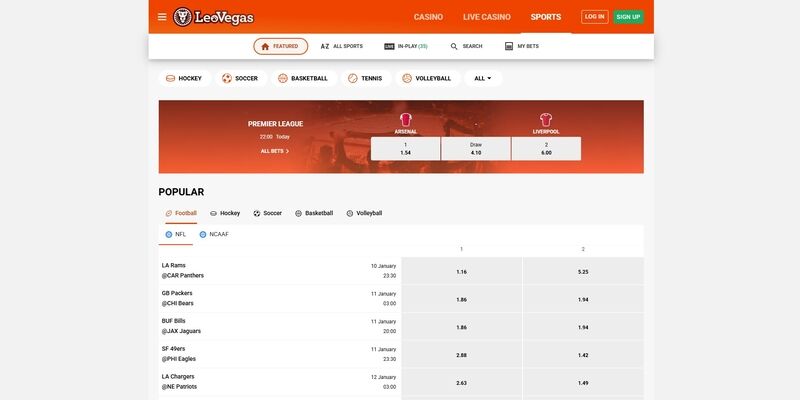Viewport: 800px width, 400px height.
Task: Click the A-Z All Sports icon
Action: (324, 46)
